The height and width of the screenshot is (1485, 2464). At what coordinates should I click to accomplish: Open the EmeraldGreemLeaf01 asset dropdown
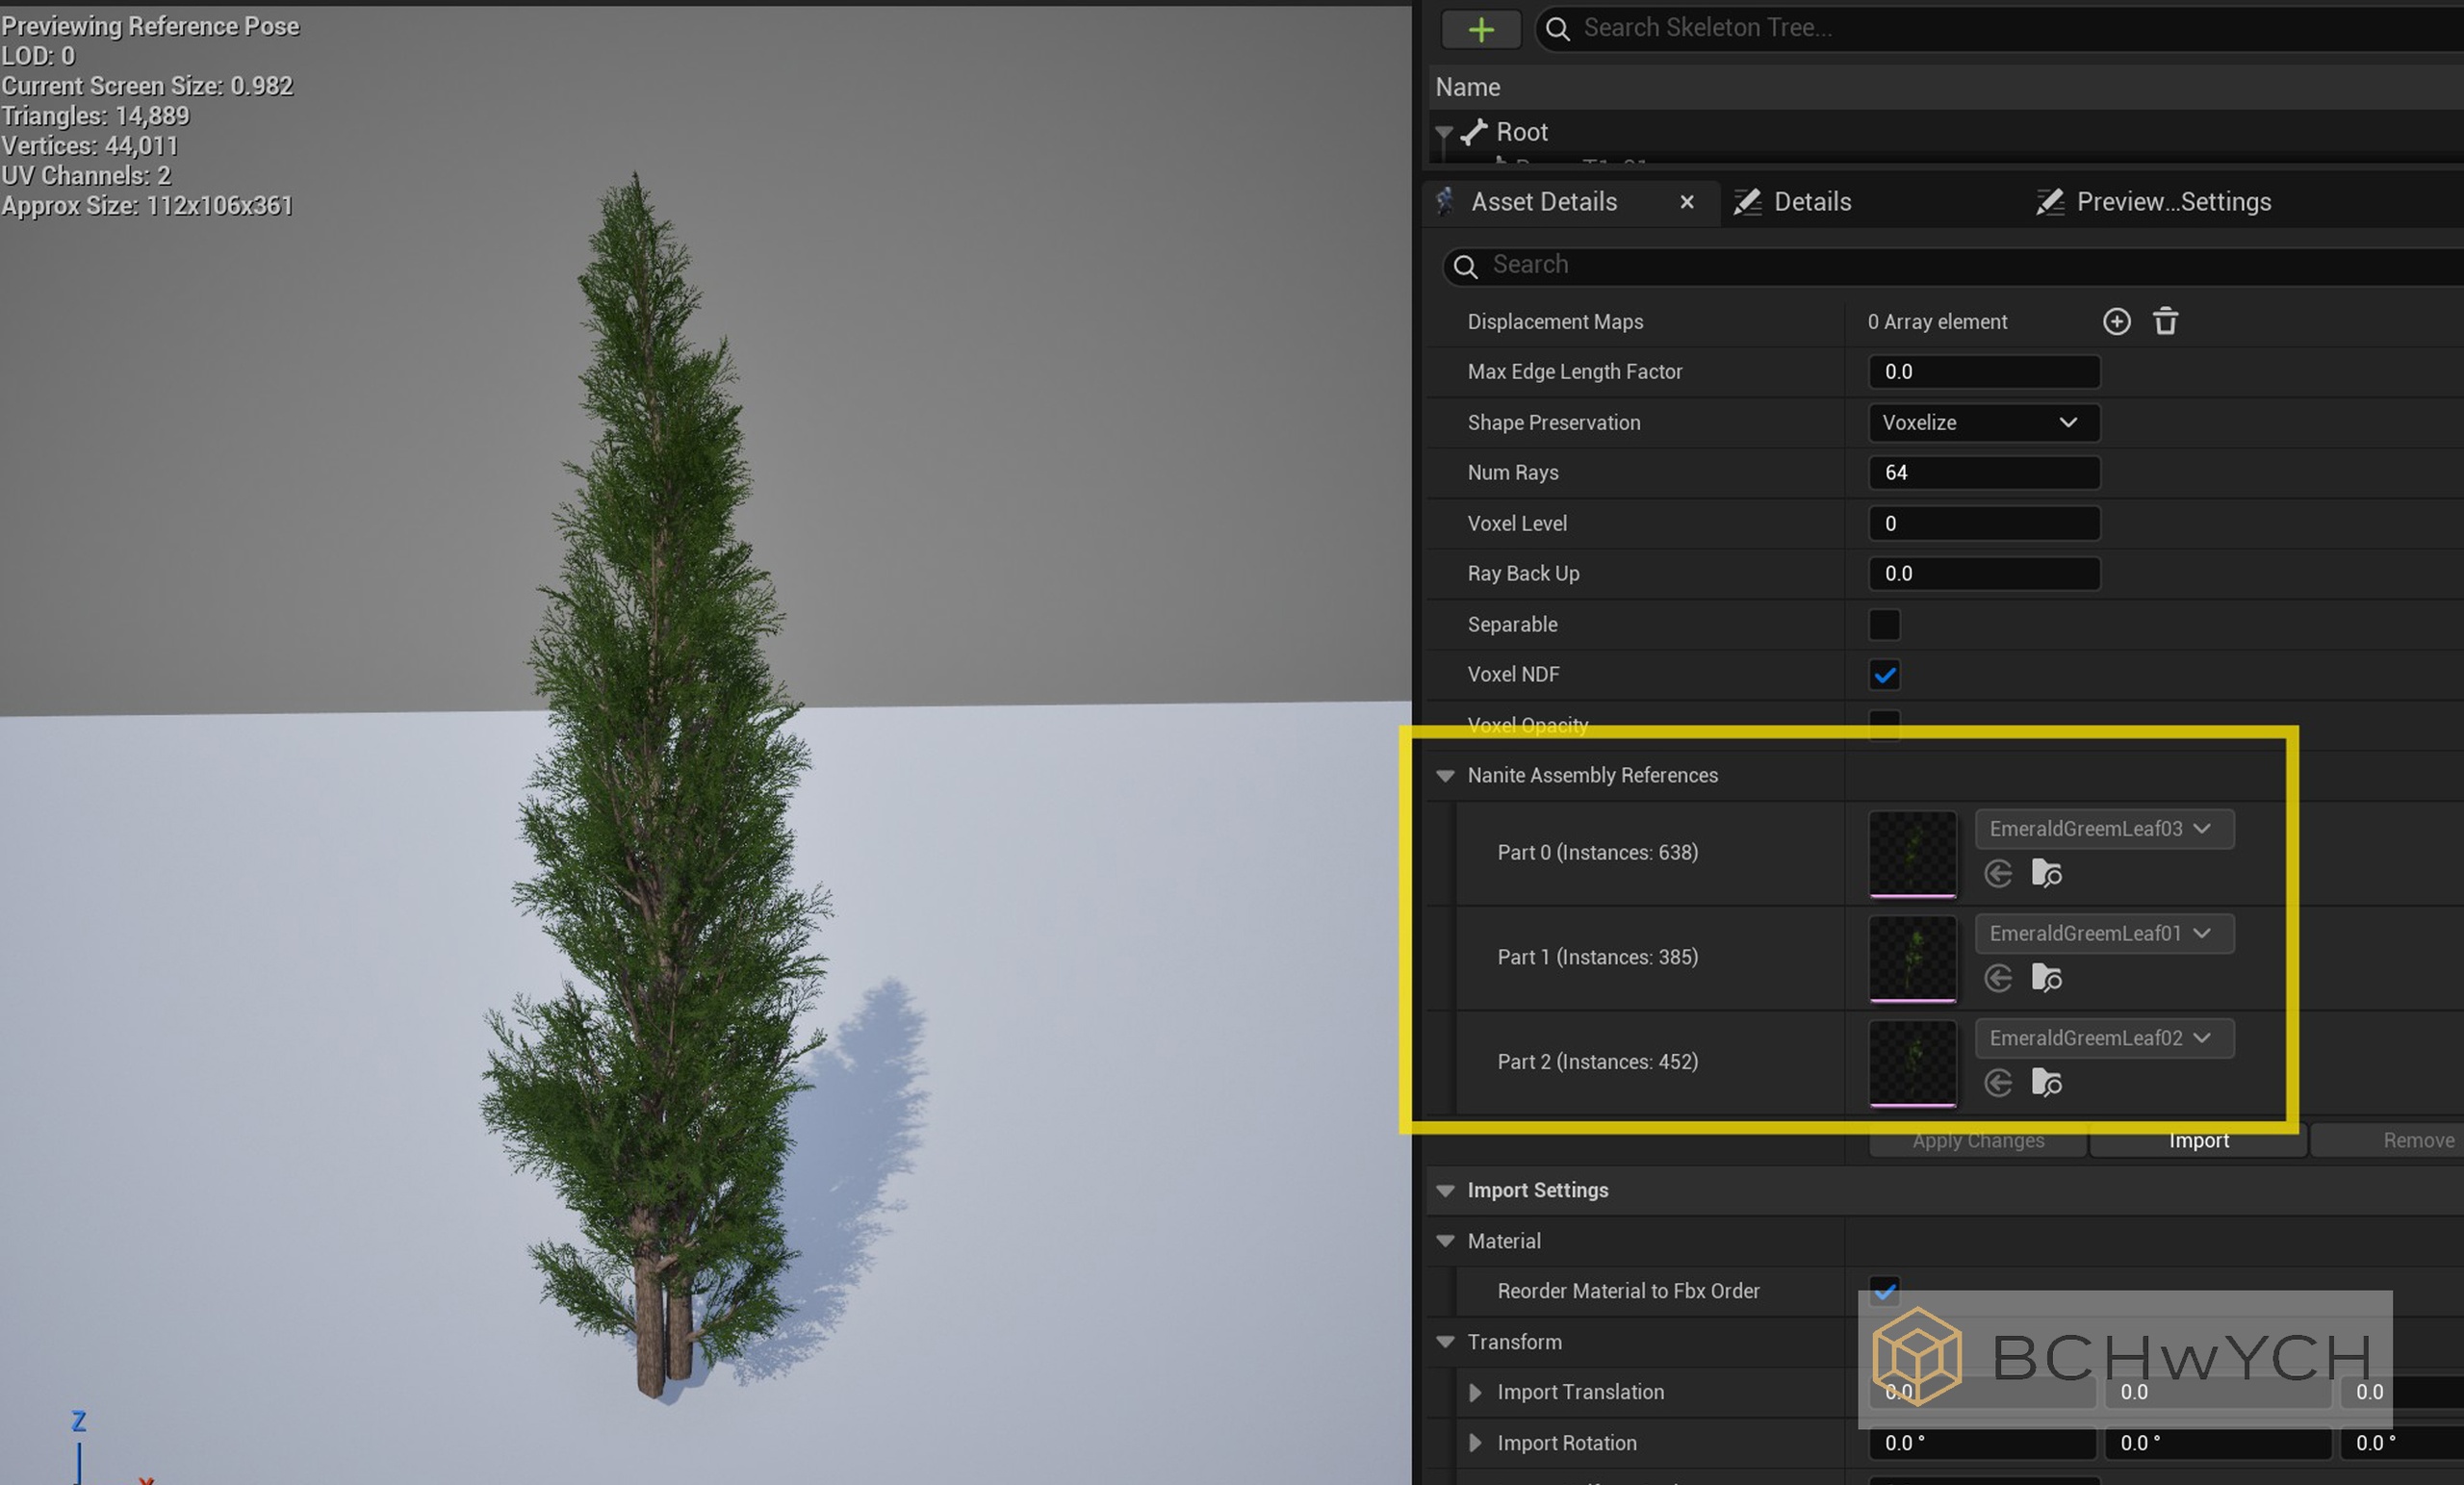(x=2104, y=934)
